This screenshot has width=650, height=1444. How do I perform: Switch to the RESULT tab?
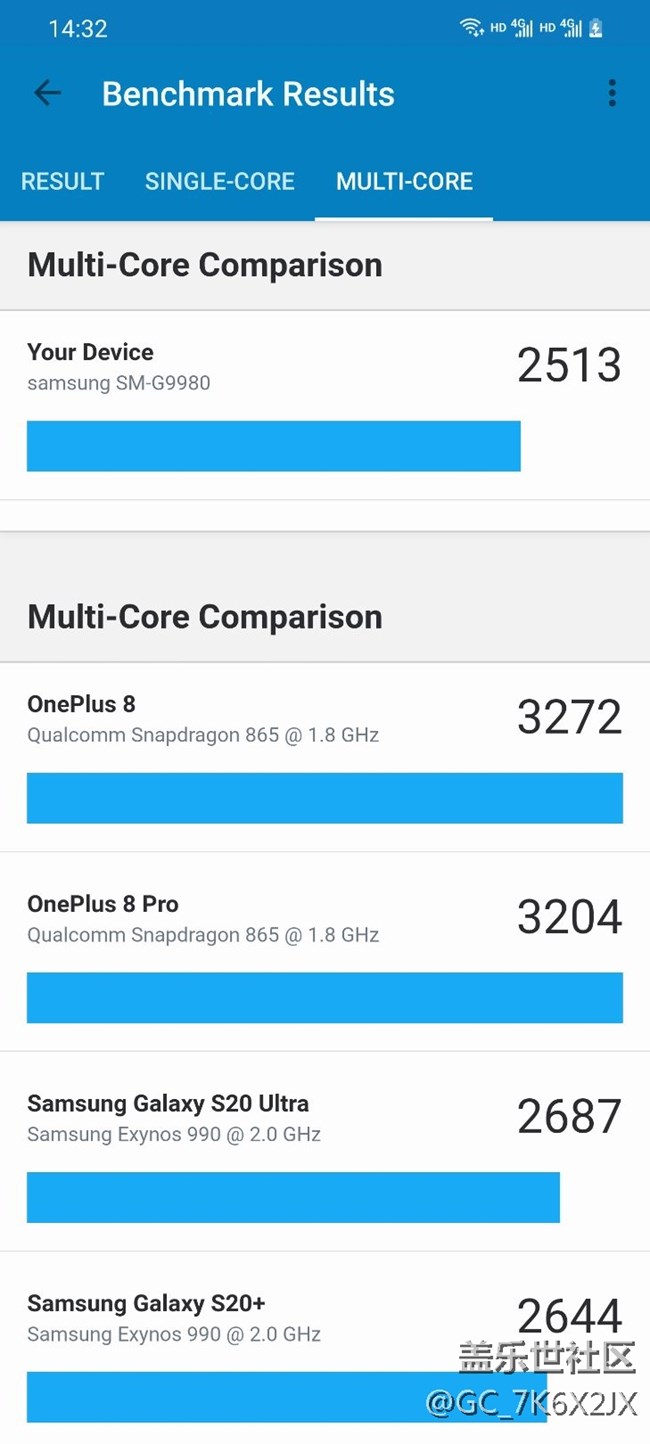62,181
